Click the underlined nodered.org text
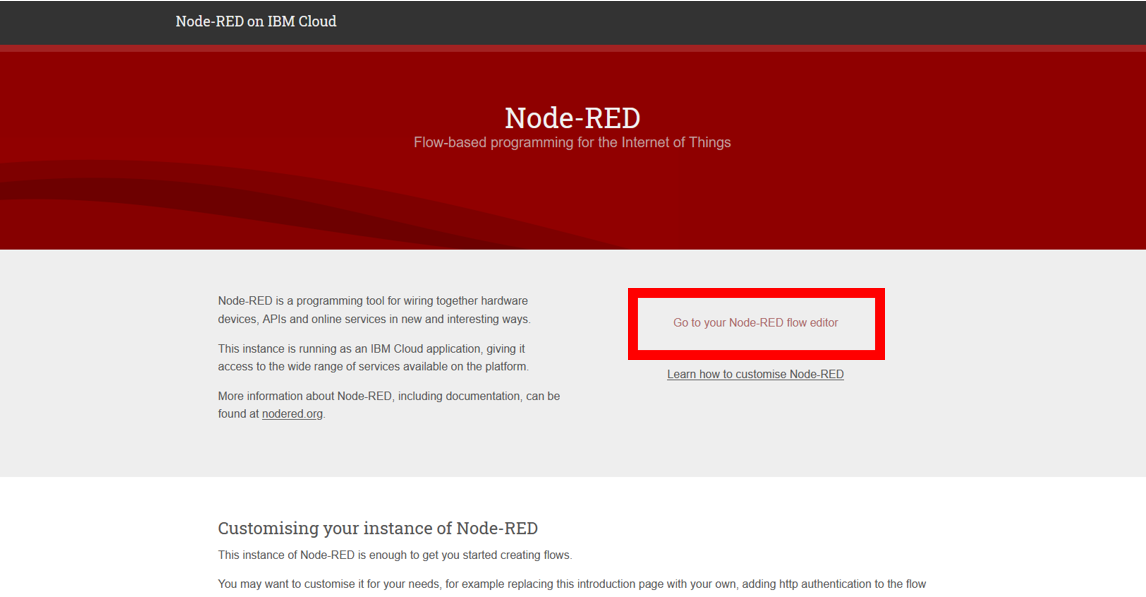Viewport: 1146px width, 597px height. pyautogui.click(x=291, y=413)
